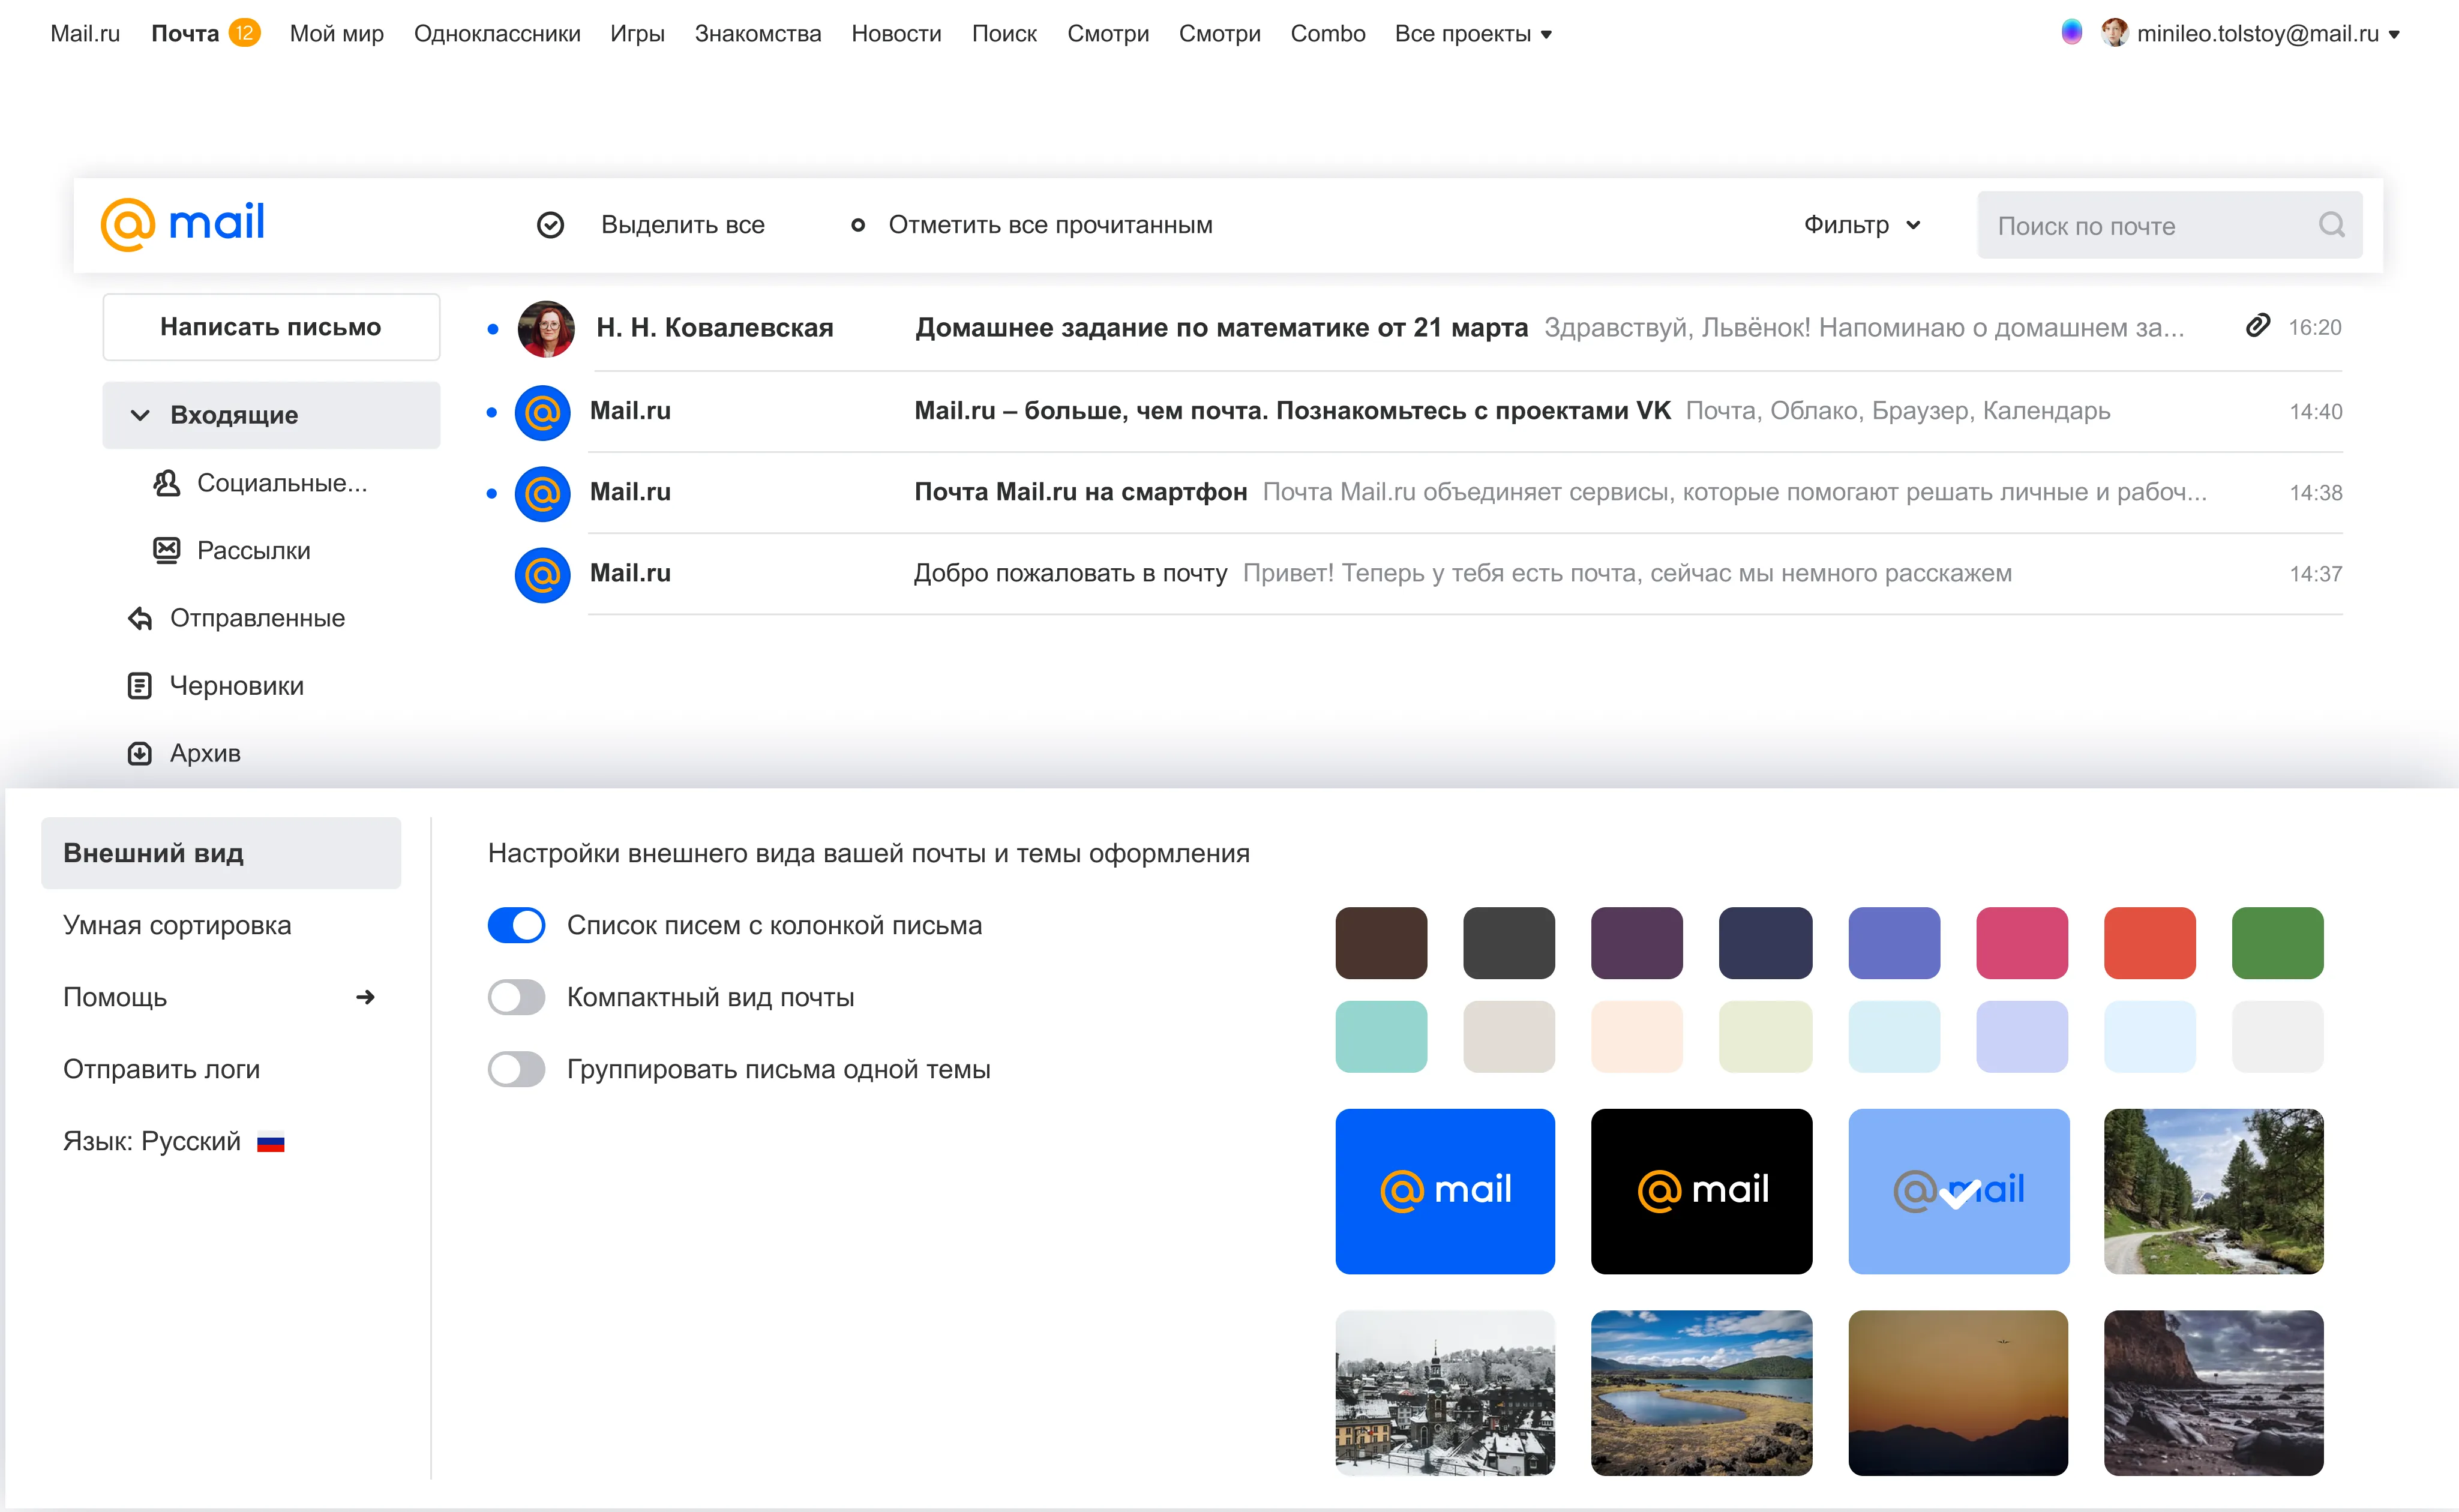
Task: Toggle unread dot on Kovalevskaya email
Action: coord(492,329)
